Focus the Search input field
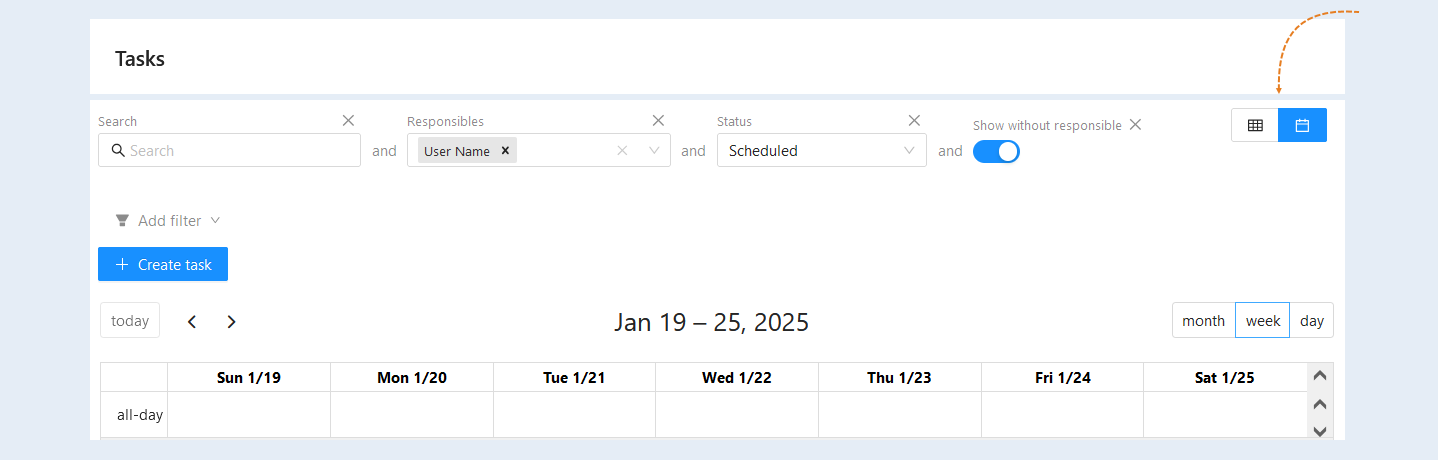 (229, 150)
